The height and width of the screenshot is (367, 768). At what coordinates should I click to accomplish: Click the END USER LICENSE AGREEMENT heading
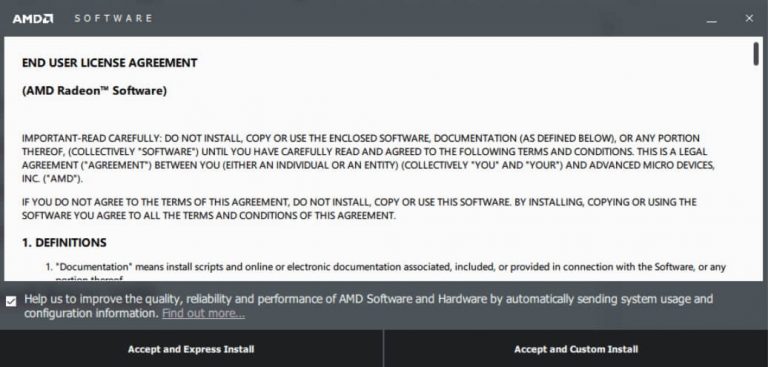pos(110,63)
